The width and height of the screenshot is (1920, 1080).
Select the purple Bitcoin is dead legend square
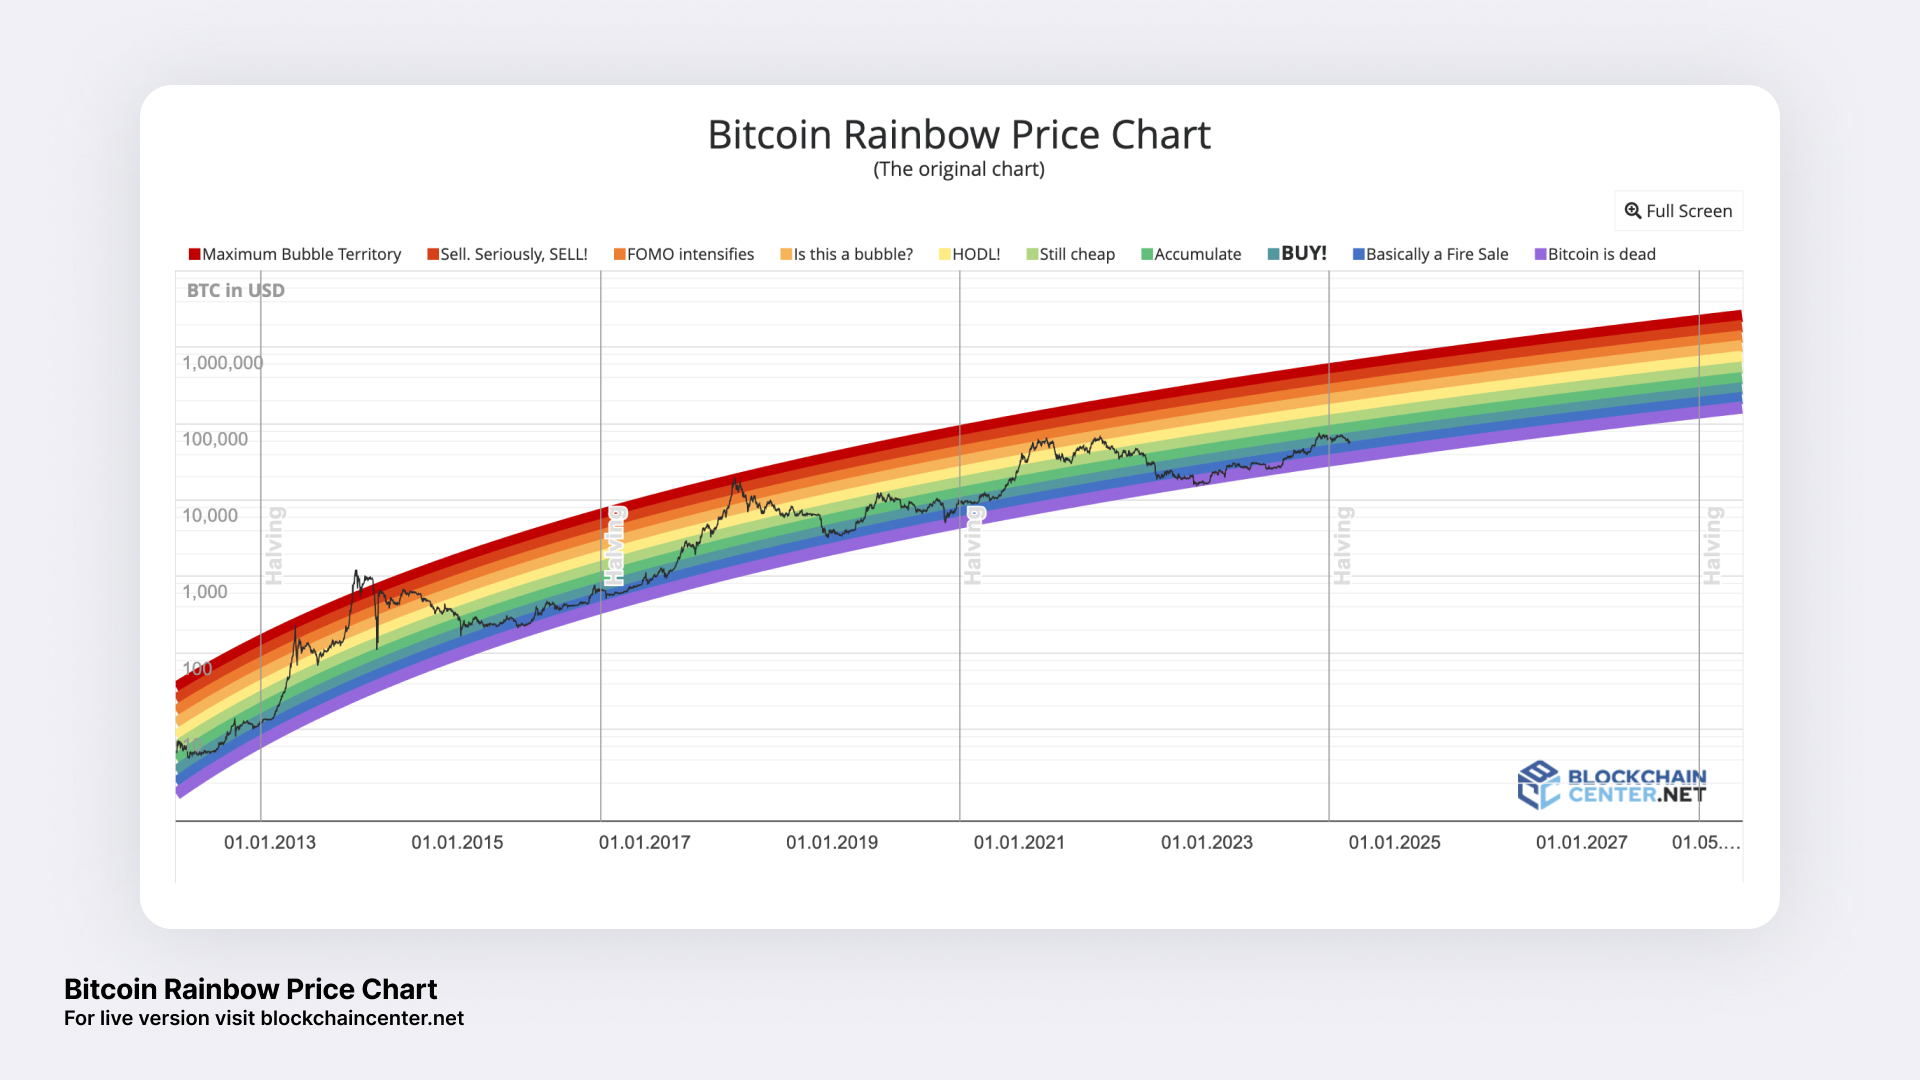[x=1540, y=253]
